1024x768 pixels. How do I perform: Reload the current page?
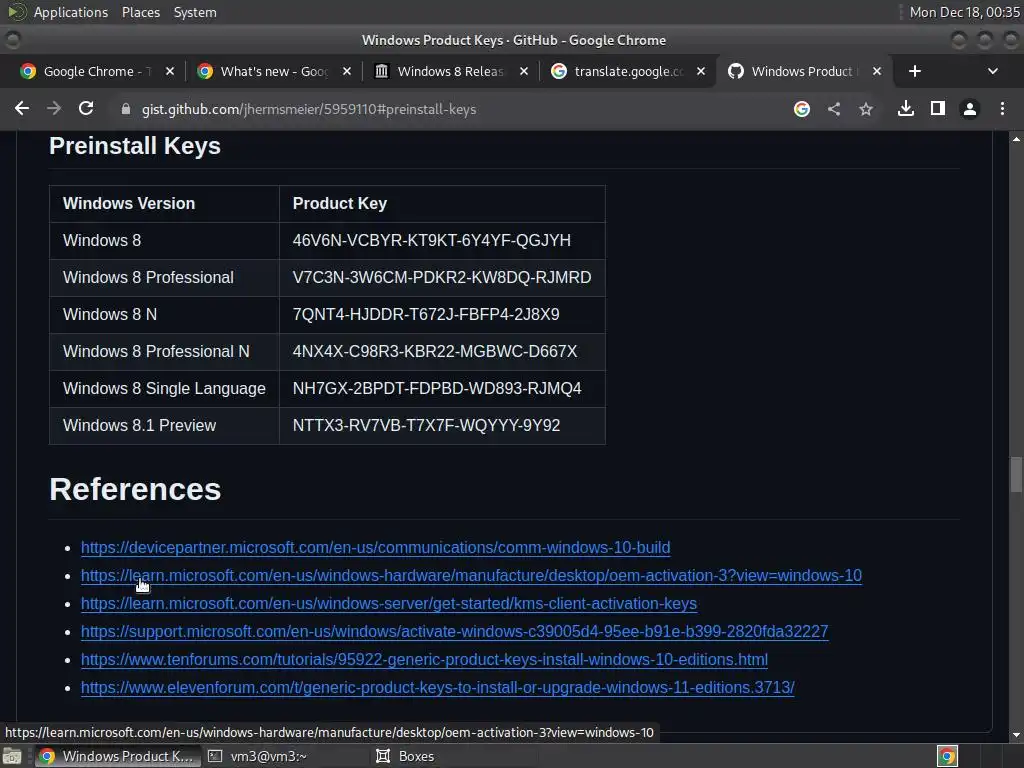[86, 109]
